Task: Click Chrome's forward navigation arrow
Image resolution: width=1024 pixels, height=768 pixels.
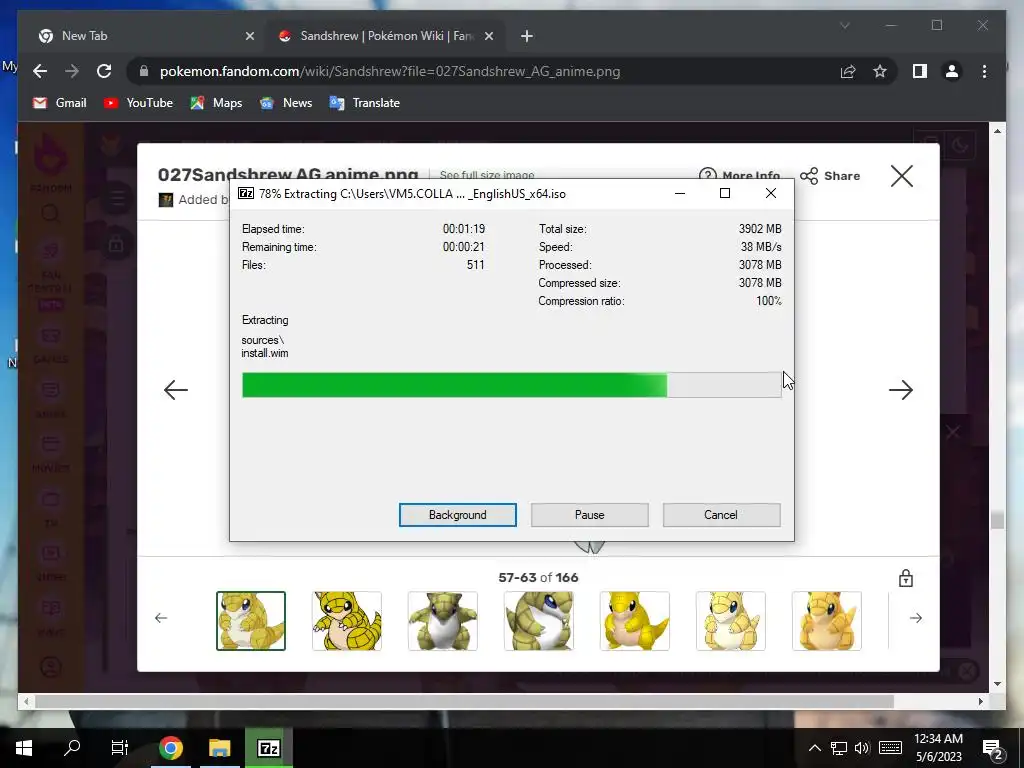Action: pos(72,71)
